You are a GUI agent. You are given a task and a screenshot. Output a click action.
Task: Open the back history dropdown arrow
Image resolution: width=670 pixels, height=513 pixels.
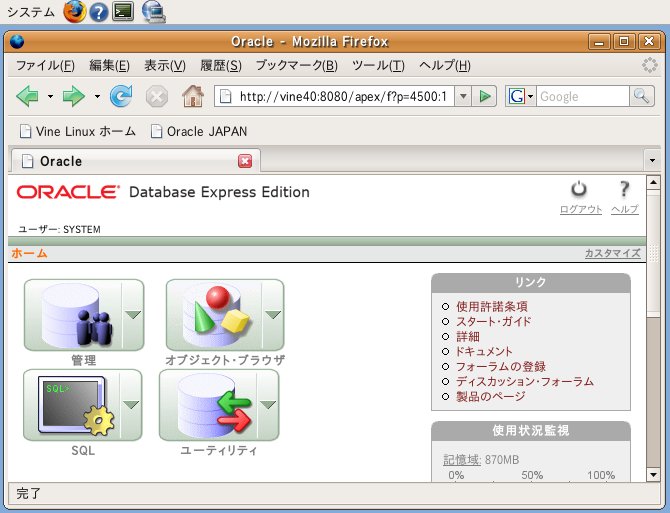click(x=50, y=97)
